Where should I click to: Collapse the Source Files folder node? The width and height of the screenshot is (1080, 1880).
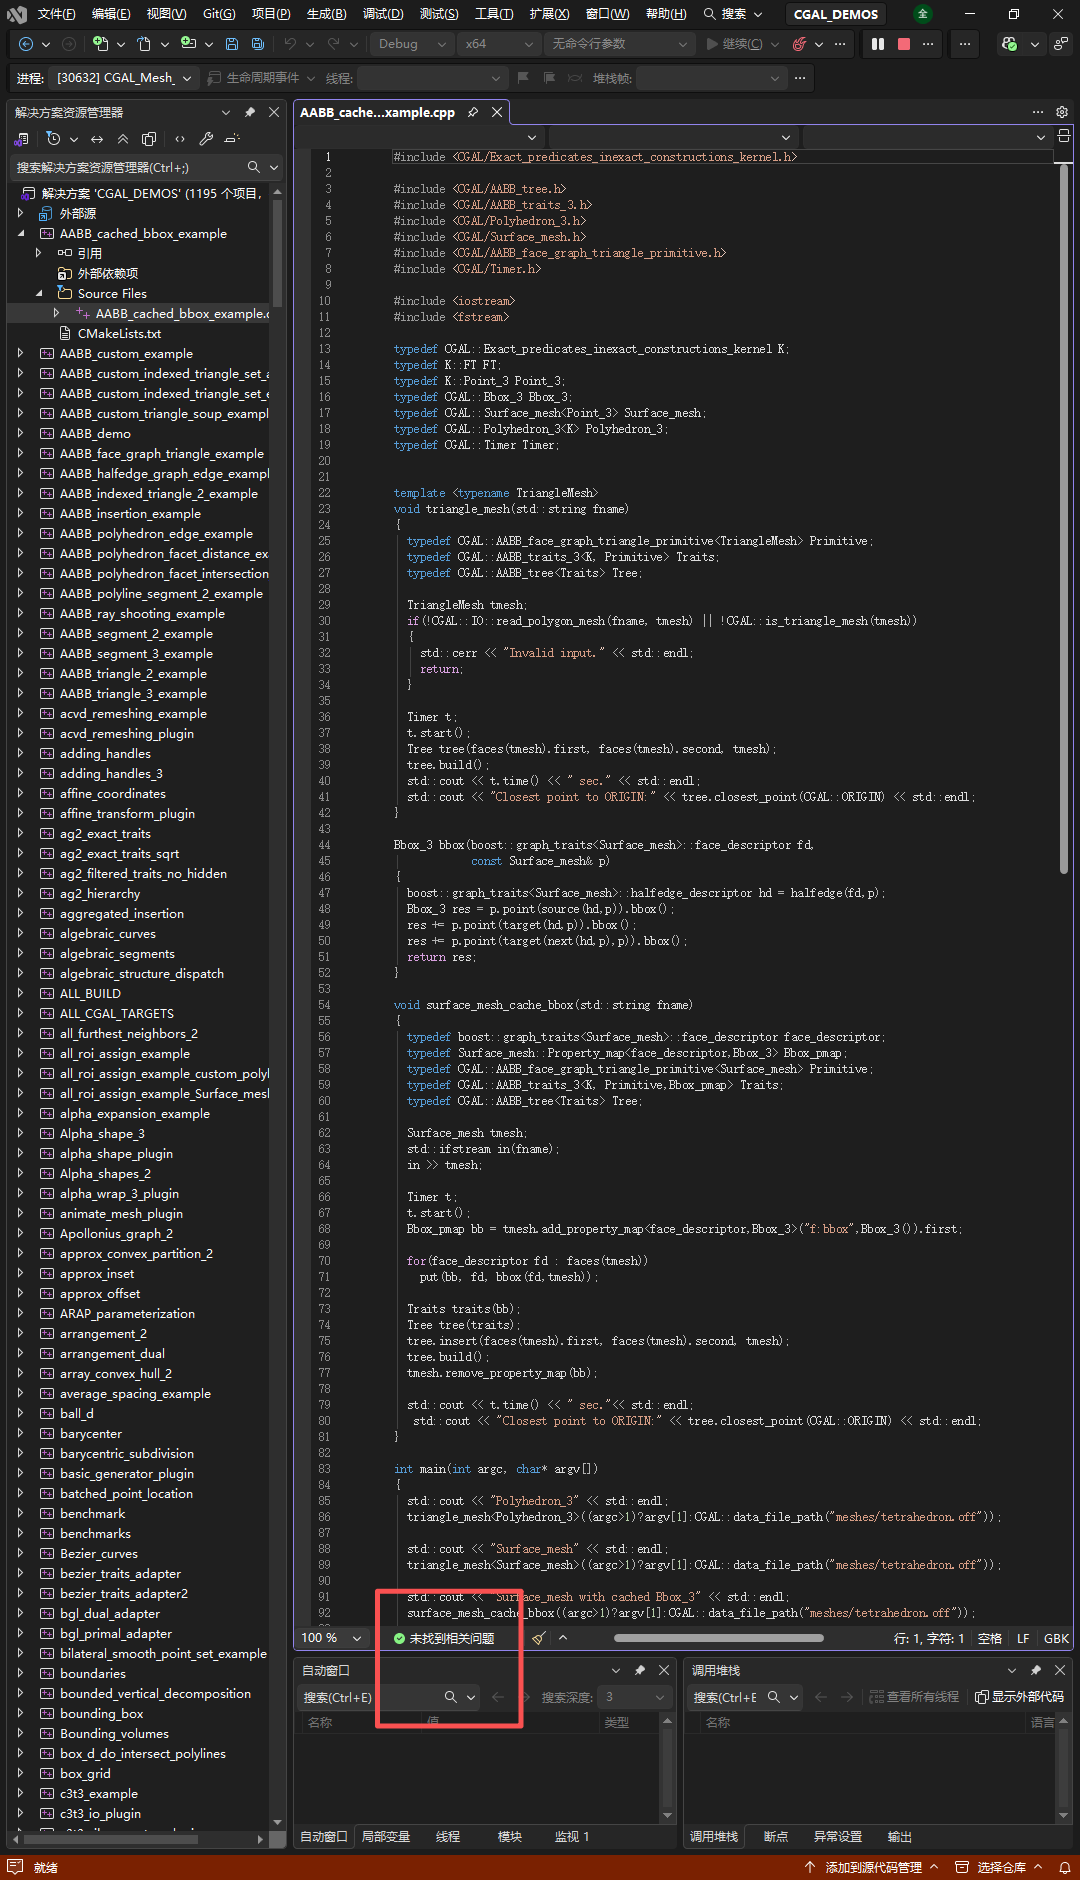click(x=39, y=293)
